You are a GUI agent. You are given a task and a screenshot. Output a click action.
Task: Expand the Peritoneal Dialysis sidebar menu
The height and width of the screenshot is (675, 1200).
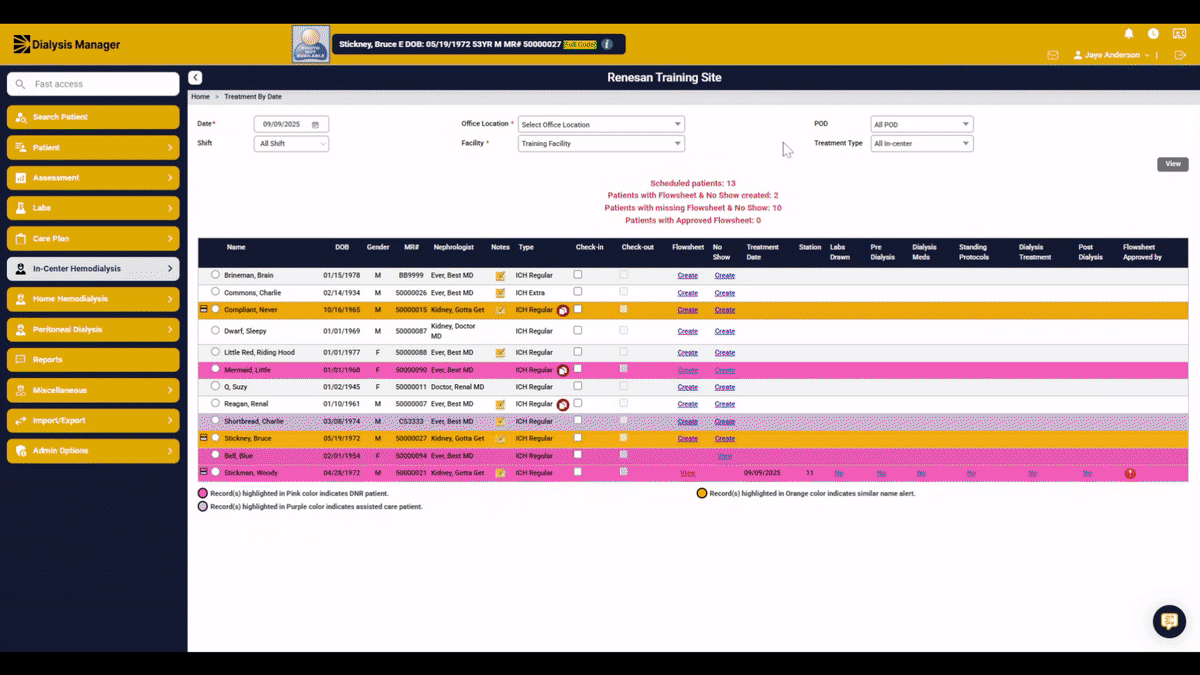pos(93,329)
